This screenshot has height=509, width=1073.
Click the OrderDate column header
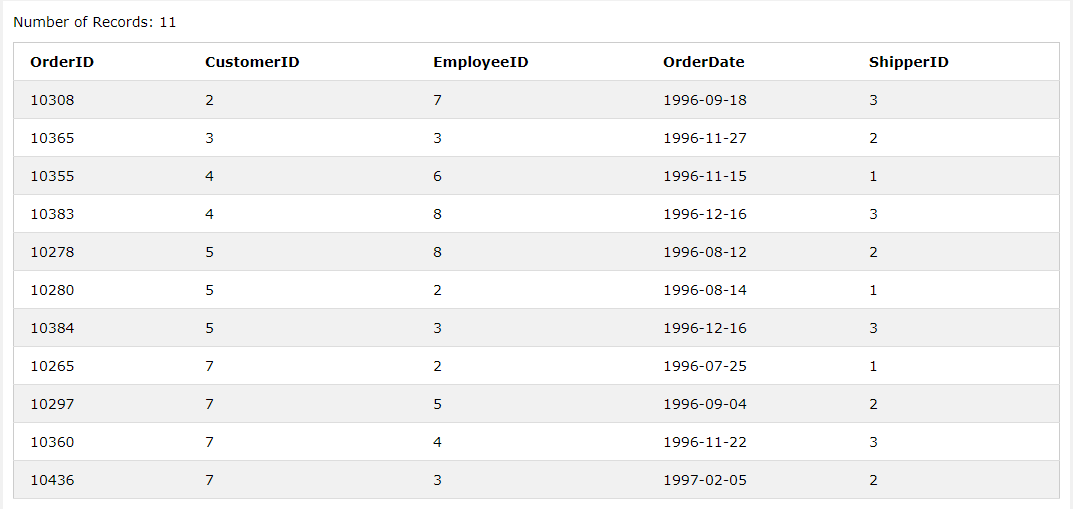pos(703,62)
